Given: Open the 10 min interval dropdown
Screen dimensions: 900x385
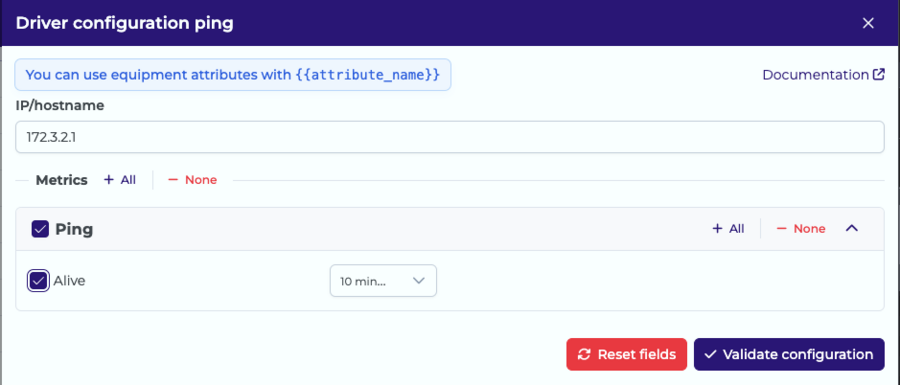Looking at the screenshot, I should 383,281.
